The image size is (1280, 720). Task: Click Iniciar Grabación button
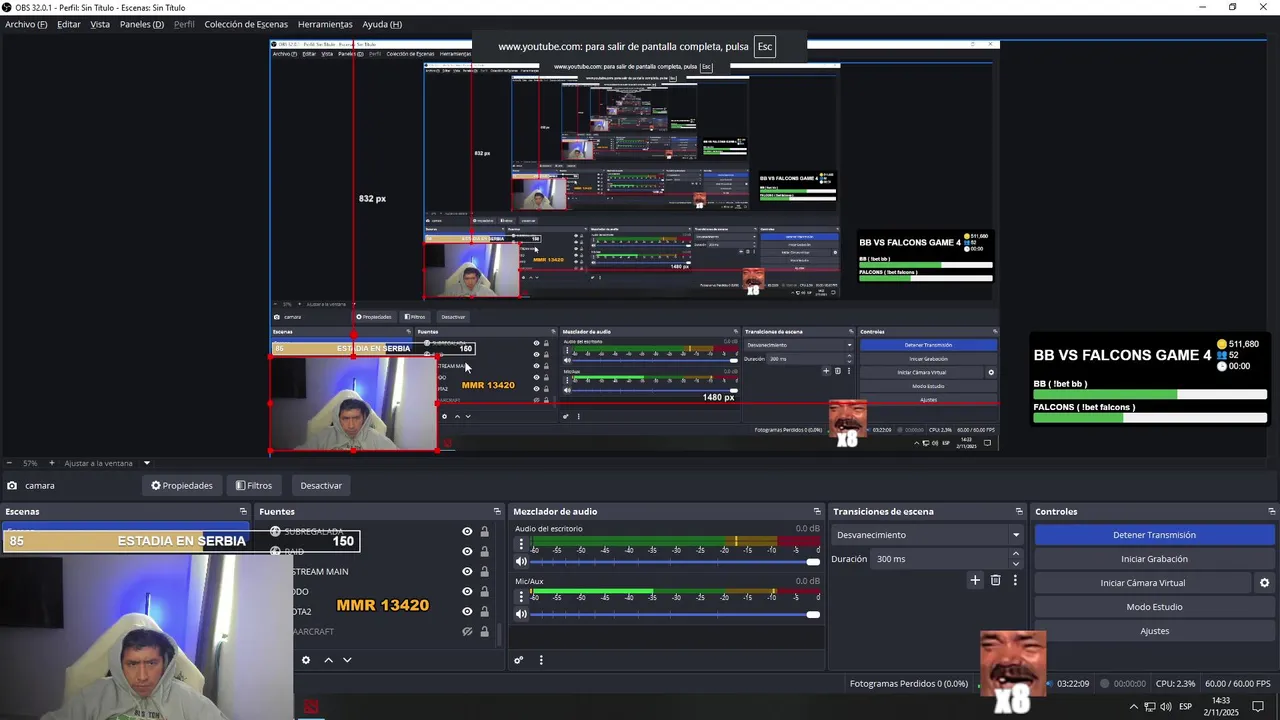pos(1154,559)
